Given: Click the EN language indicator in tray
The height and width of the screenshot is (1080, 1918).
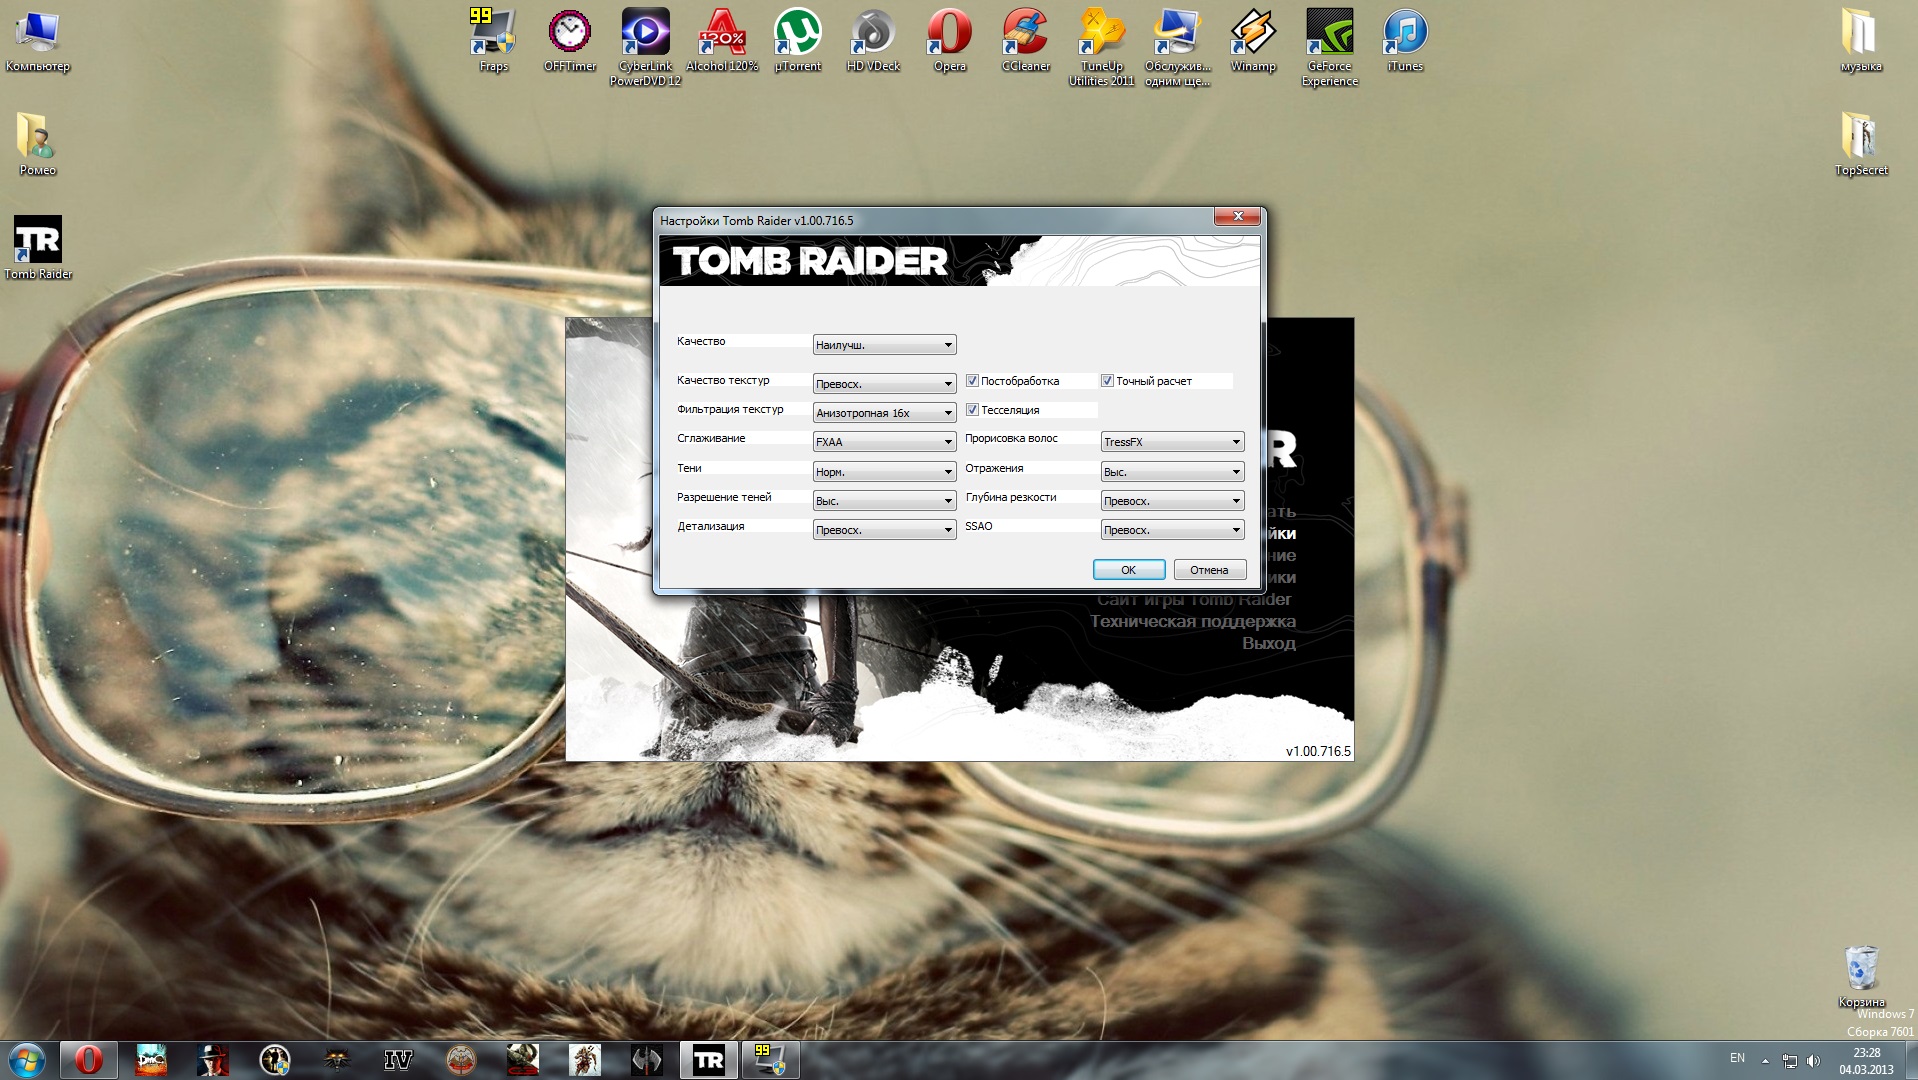Looking at the screenshot, I should point(1737,1058).
